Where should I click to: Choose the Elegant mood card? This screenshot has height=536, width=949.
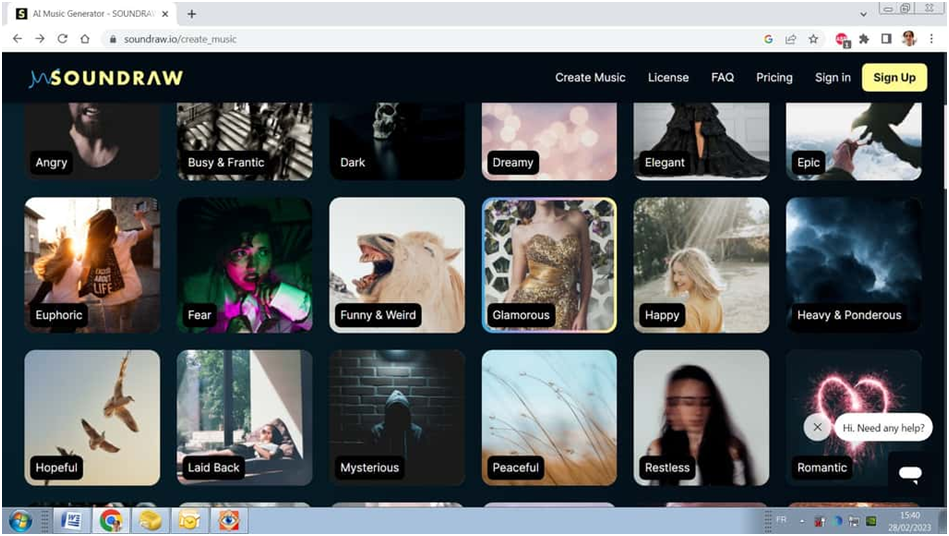701,141
